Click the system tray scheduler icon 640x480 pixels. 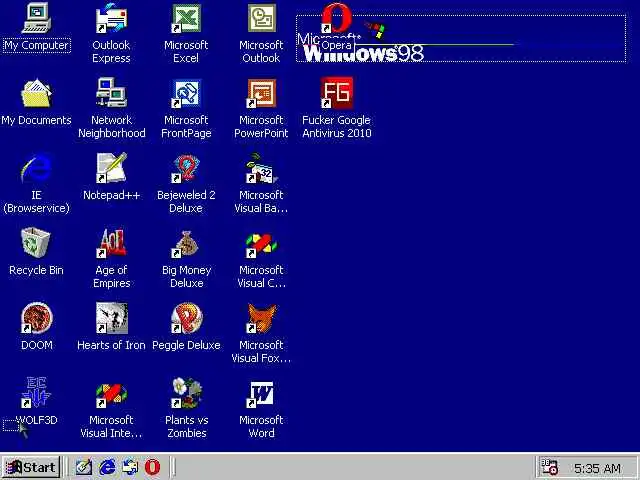[x=549, y=467]
